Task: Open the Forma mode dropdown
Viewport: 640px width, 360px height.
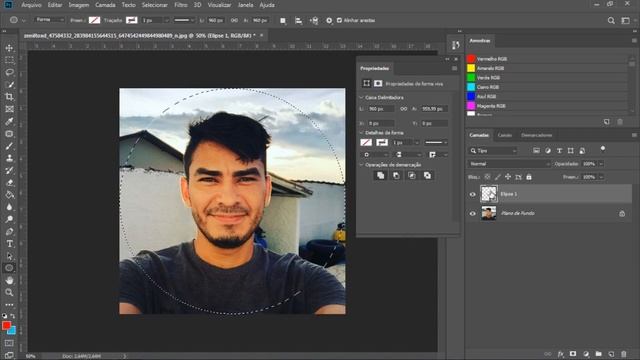Action: 49,20
